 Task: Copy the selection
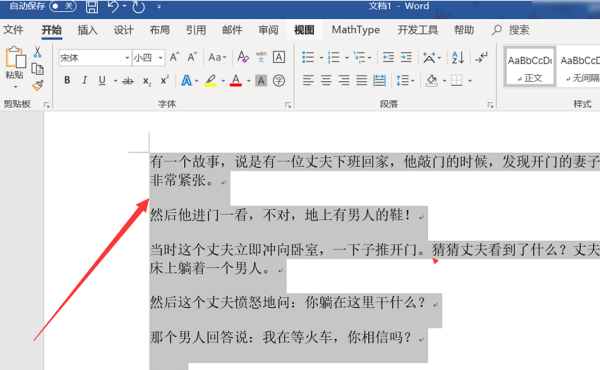point(38,69)
